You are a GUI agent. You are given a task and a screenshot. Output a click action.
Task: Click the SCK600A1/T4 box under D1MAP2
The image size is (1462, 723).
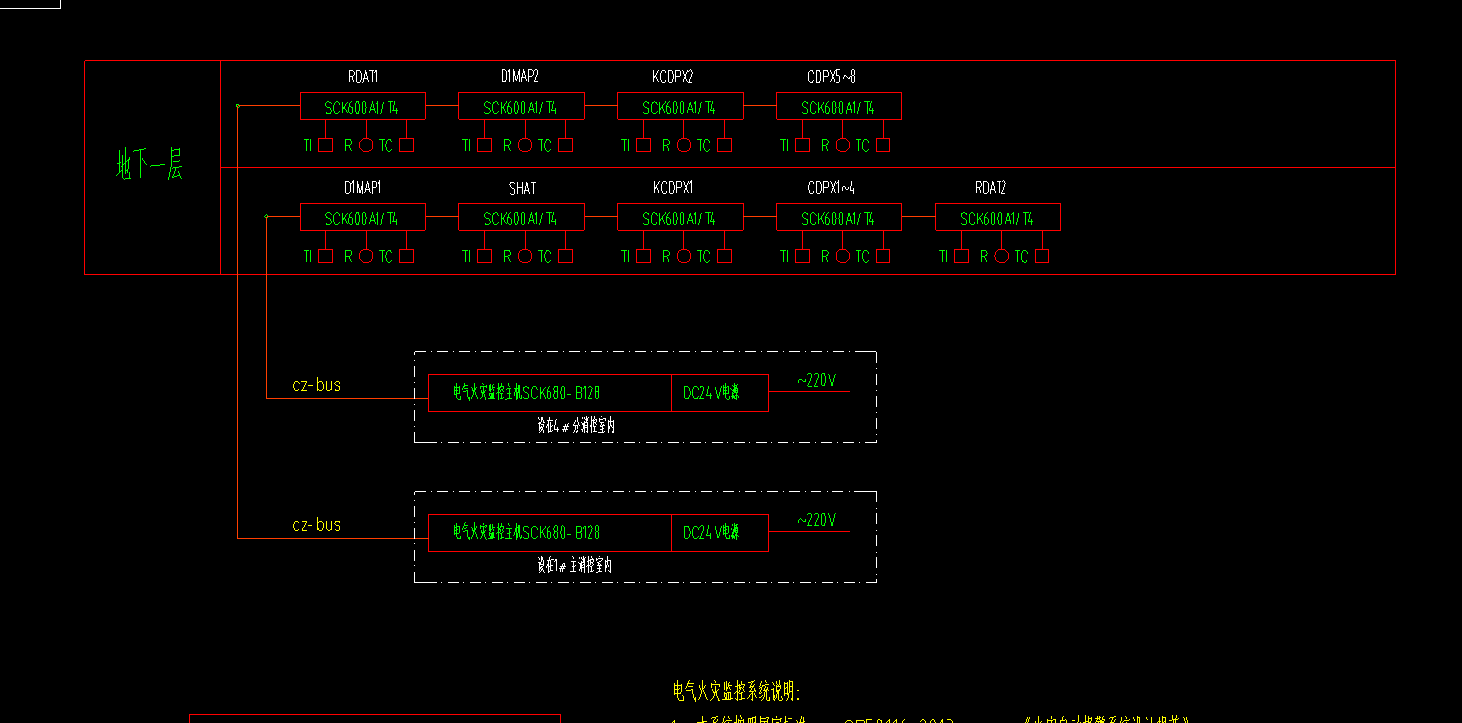(x=521, y=107)
